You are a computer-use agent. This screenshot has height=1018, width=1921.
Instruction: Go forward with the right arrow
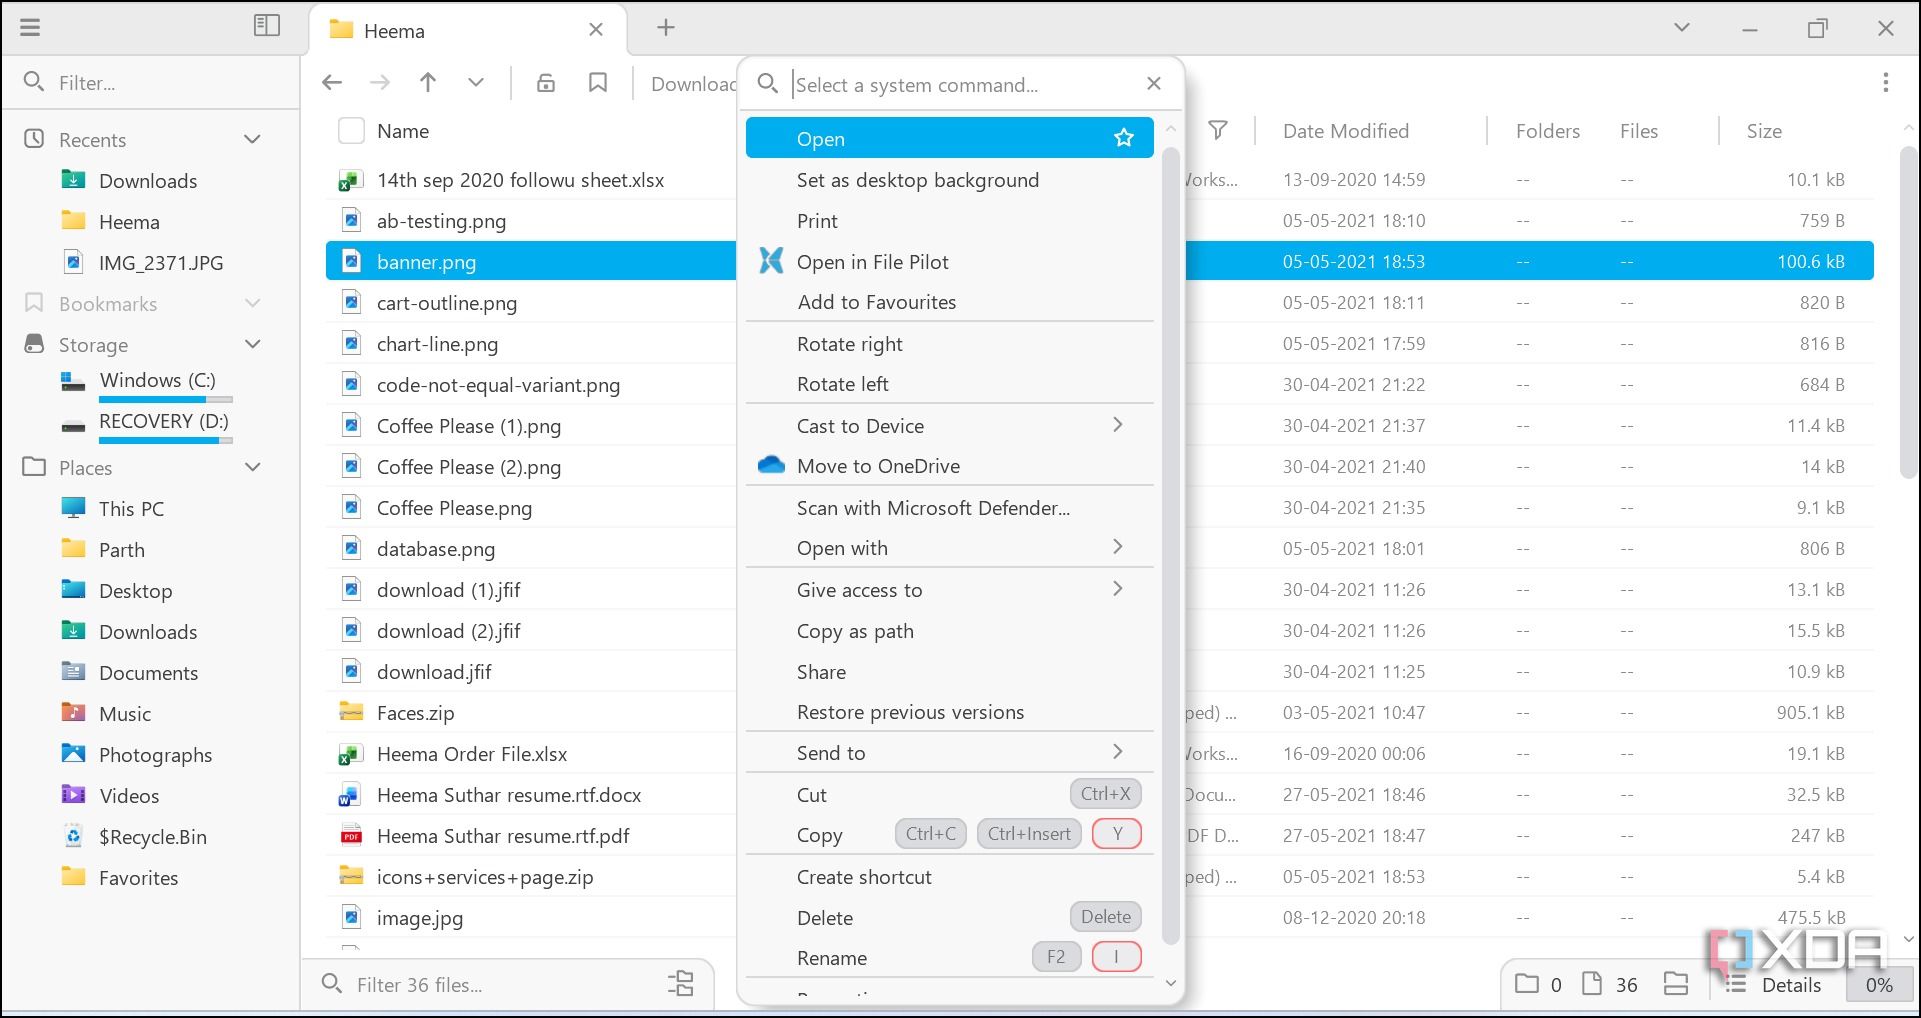click(x=380, y=83)
